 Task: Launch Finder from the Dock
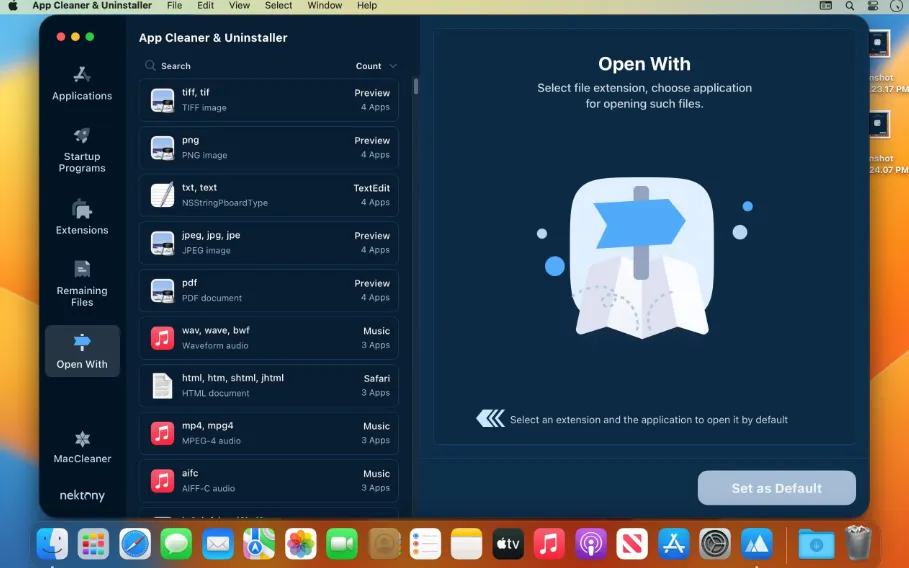pos(52,544)
